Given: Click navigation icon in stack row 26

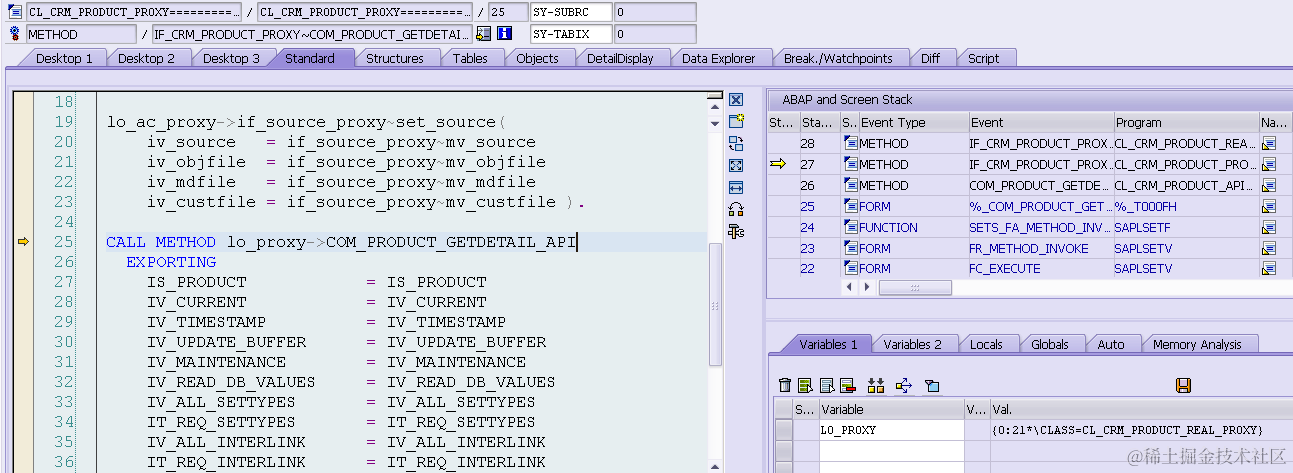Looking at the screenshot, I should click(x=1269, y=186).
